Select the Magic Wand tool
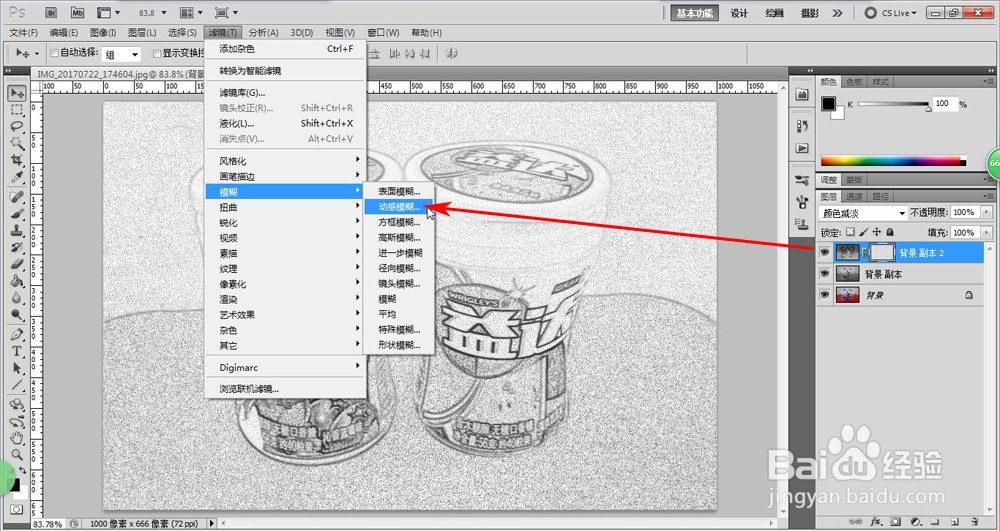This screenshot has height=531, width=1000. point(17,143)
